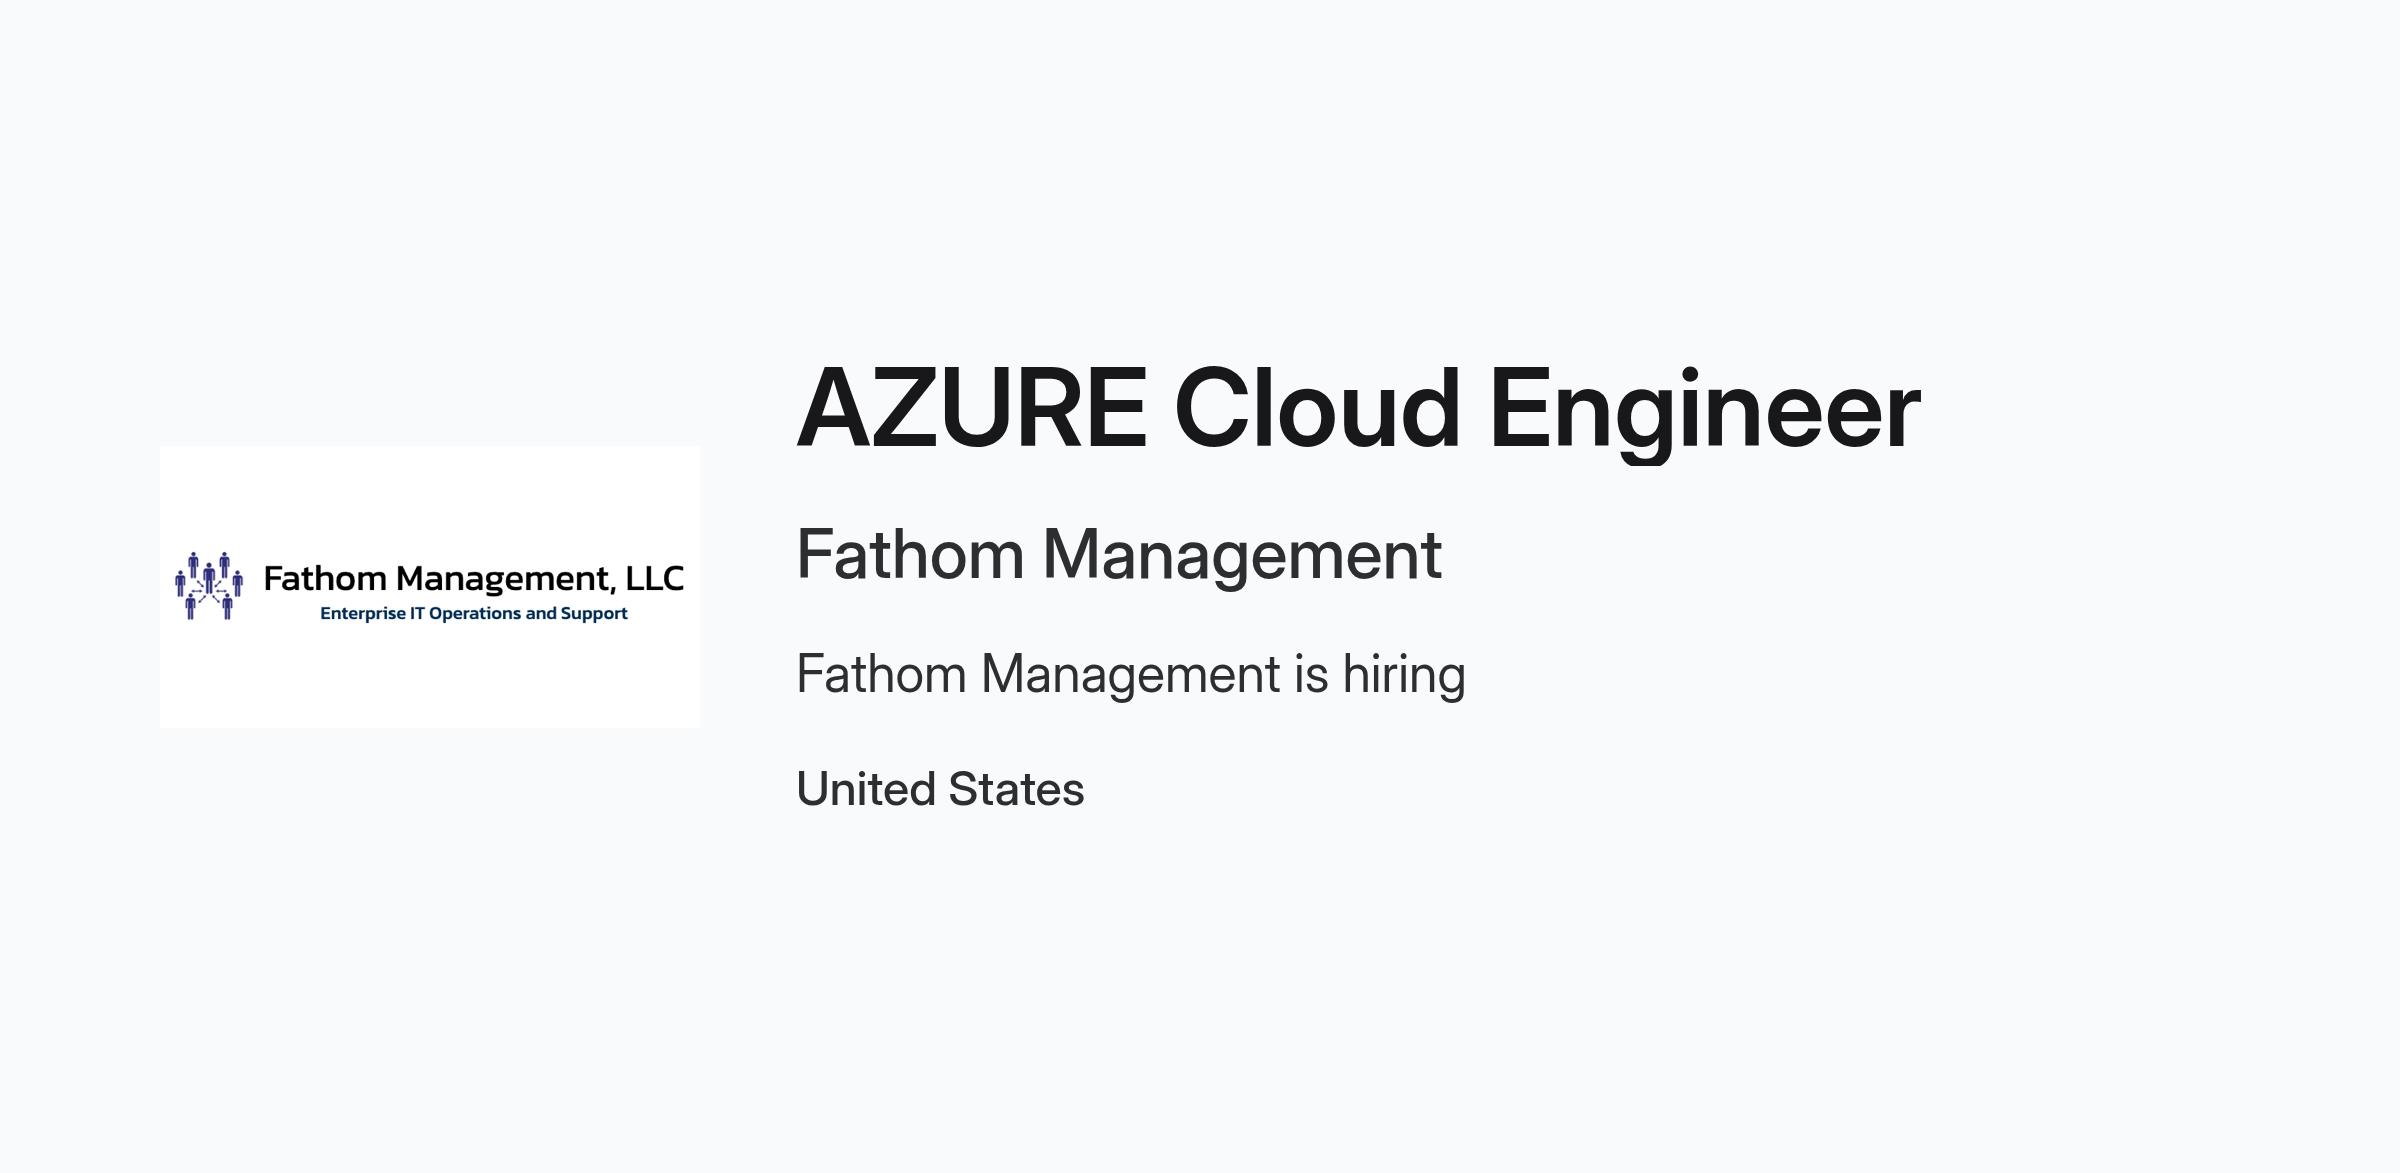Click the word Enterprise in the logo tagline
Viewport: 2400px width, 1173px height.
pyautogui.click(x=363, y=614)
